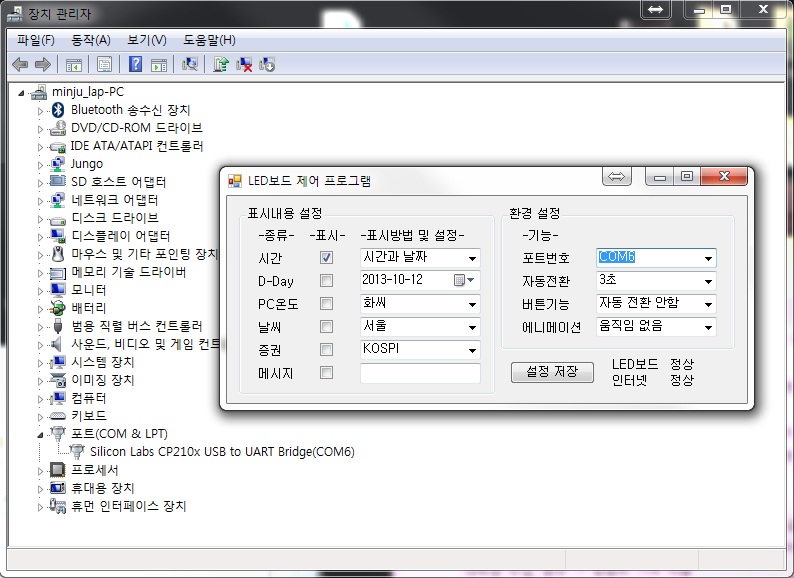
Task: Select the 컴퓨터 tree item
Action: (89, 398)
